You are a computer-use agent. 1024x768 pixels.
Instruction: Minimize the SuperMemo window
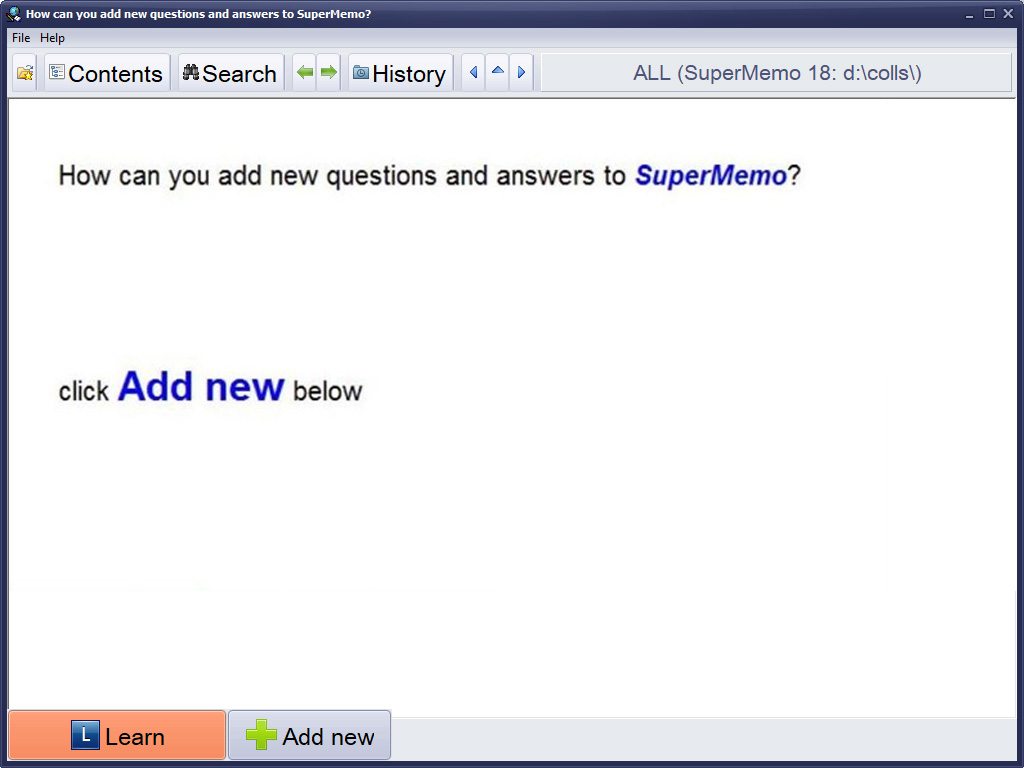point(970,14)
